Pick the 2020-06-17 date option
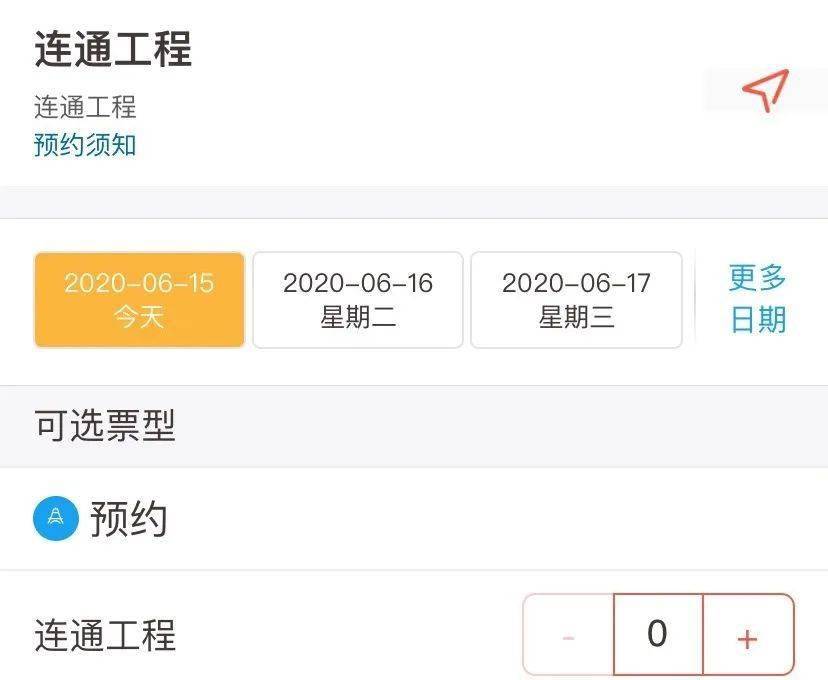 coord(576,300)
